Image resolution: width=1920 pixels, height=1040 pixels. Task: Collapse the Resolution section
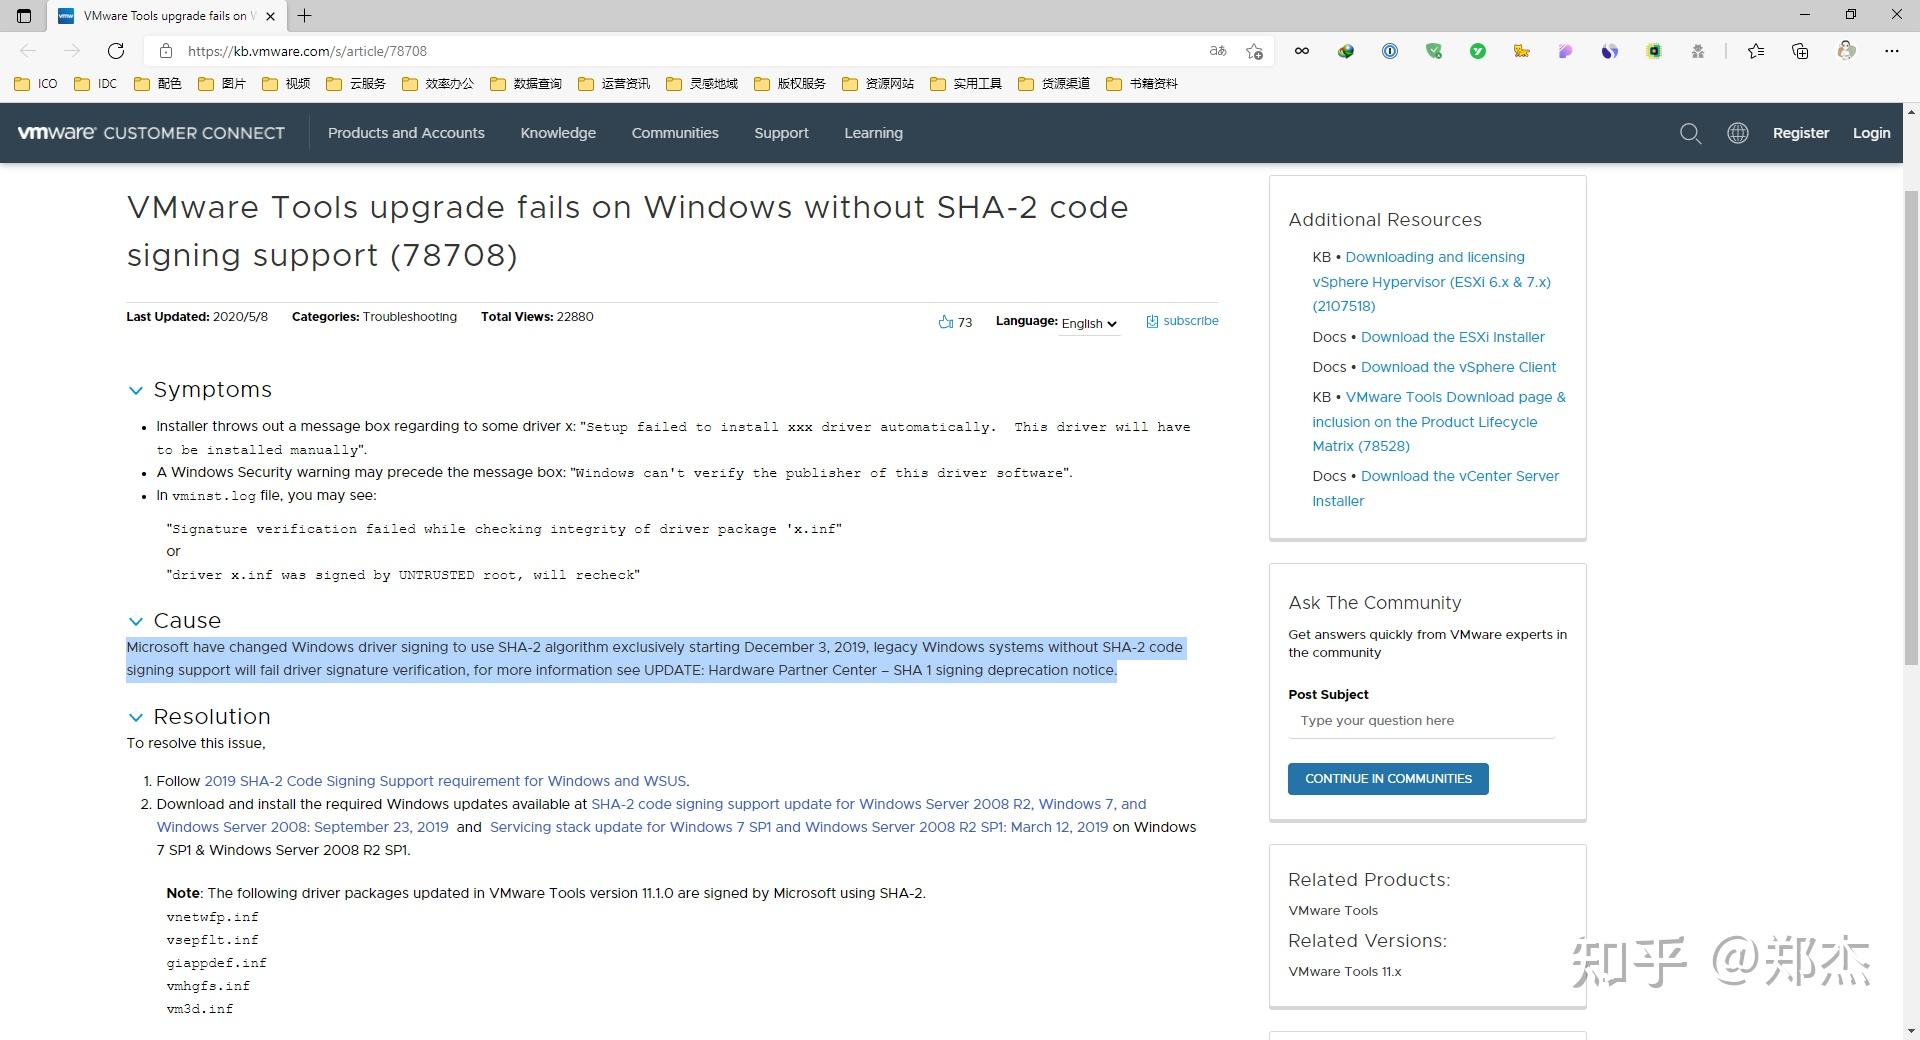[136, 717]
